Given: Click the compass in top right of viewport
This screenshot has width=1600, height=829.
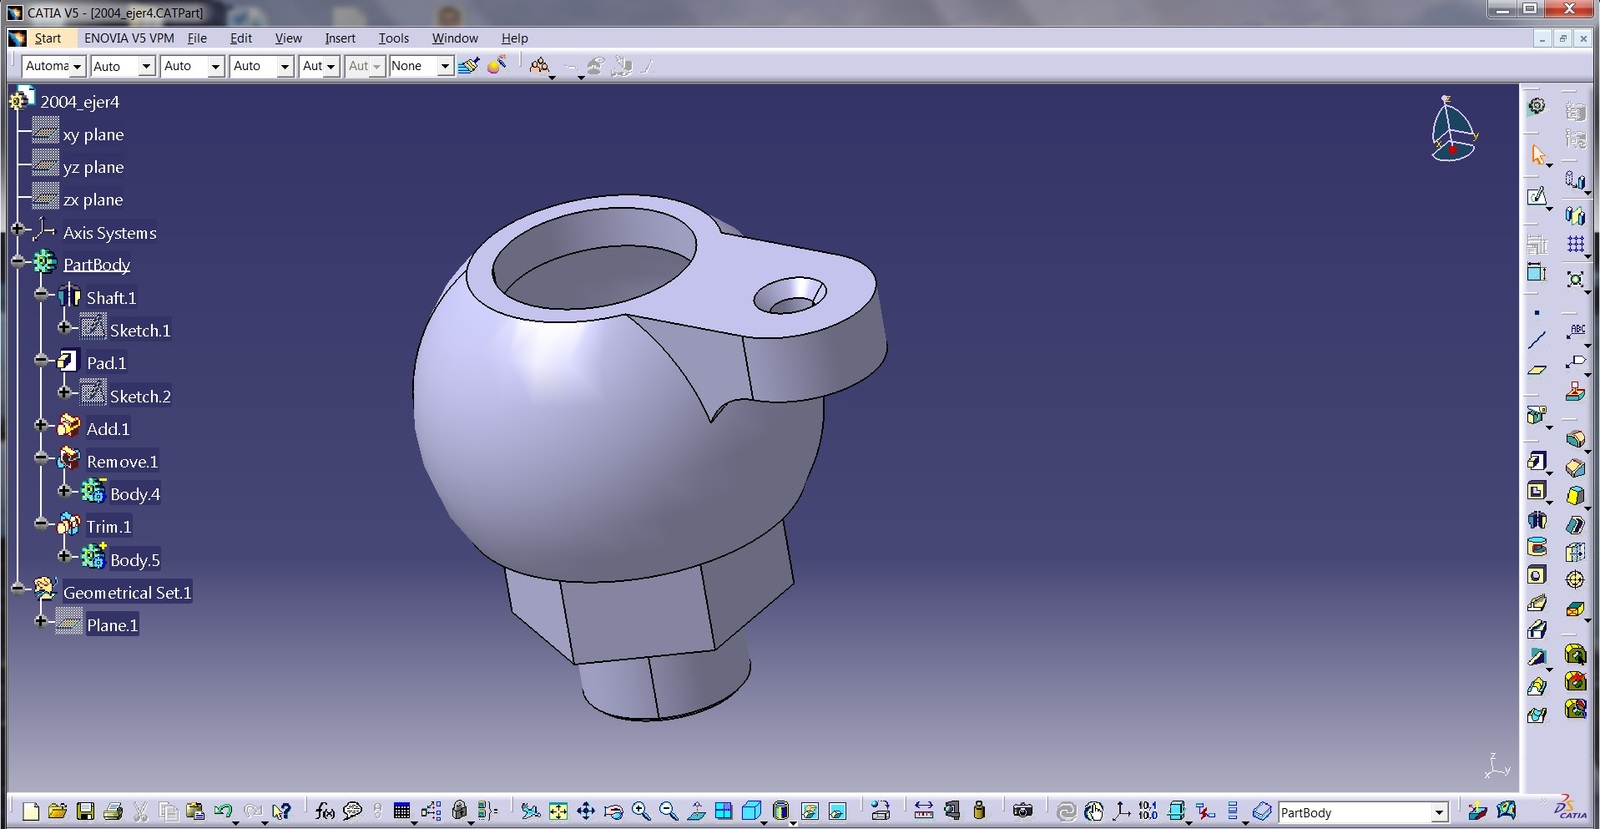Looking at the screenshot, I should coord(1452,129).
